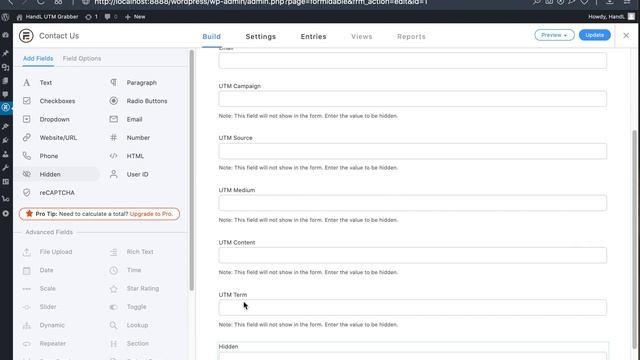Close the form builder
This screenshot has width=640, height=360.
coord(626,36)
